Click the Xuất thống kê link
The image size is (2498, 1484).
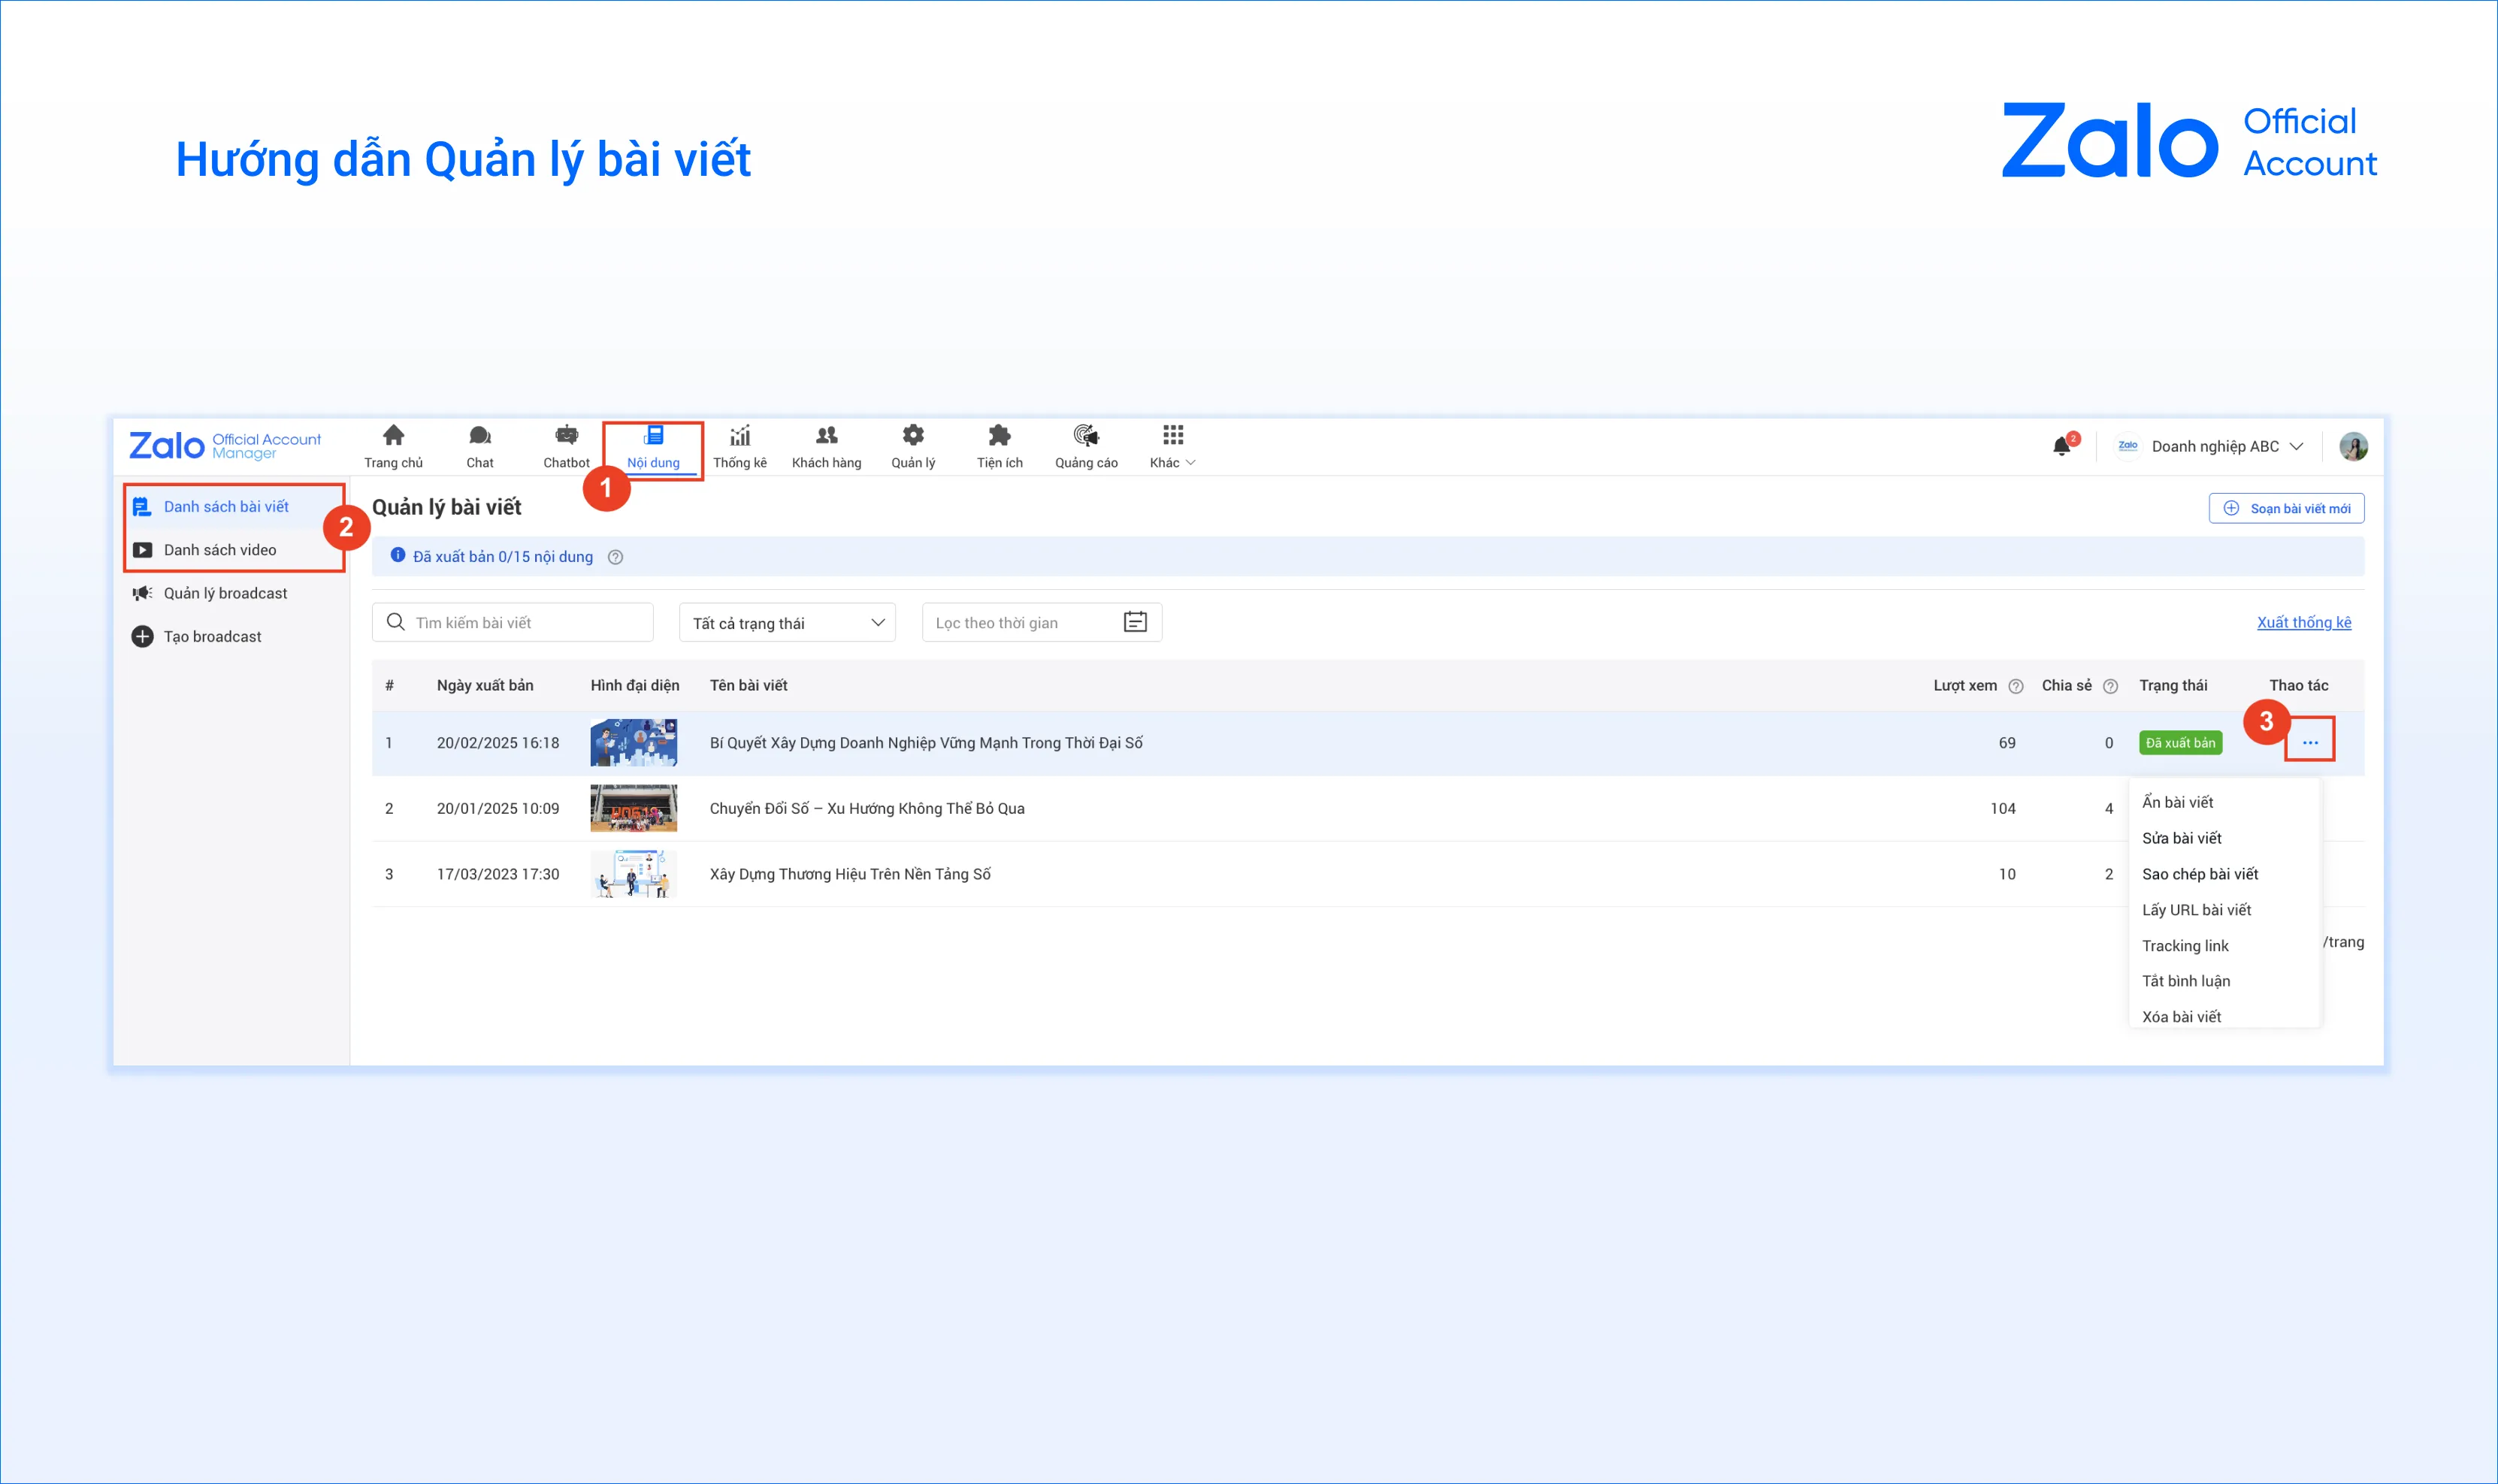(x=2303, y=622)
